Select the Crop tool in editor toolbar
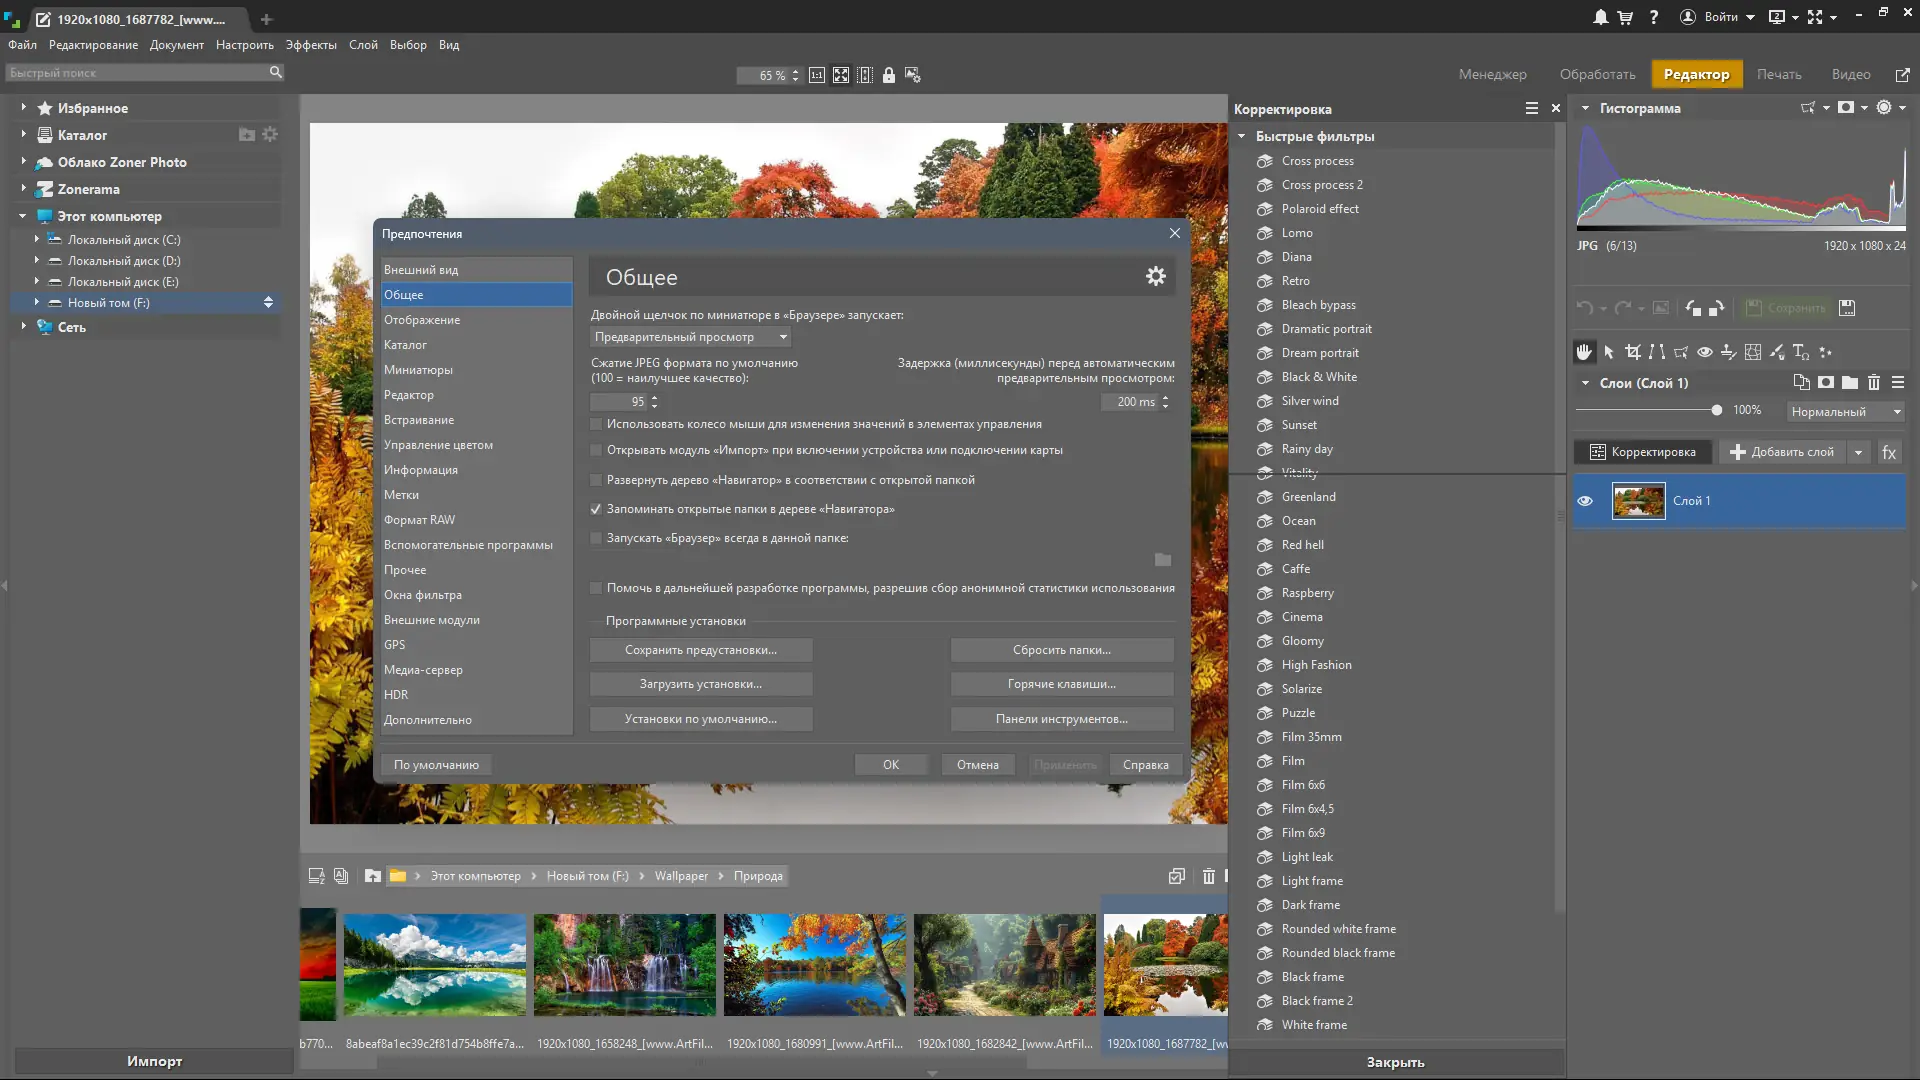1920x1080 pixels. coord(1632,352)
